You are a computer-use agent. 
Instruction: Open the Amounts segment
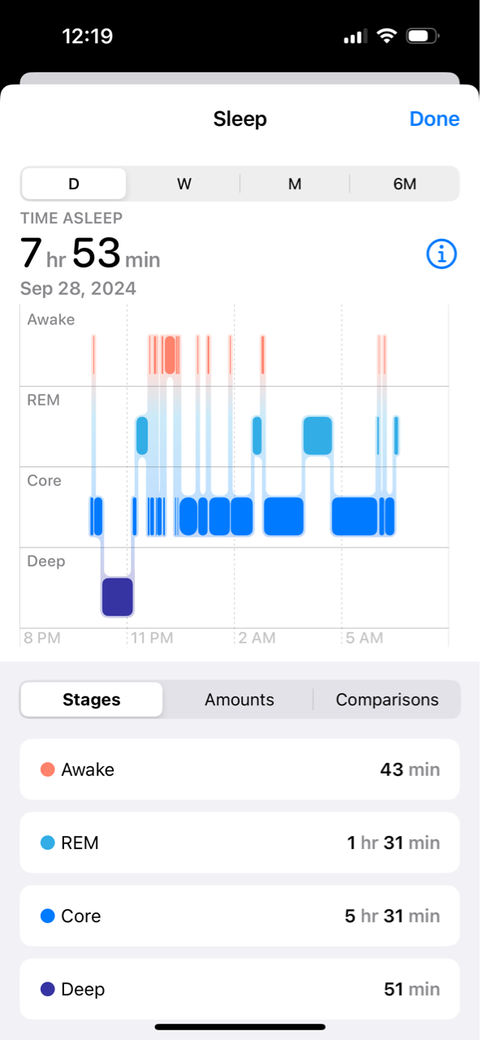point(239,699)
